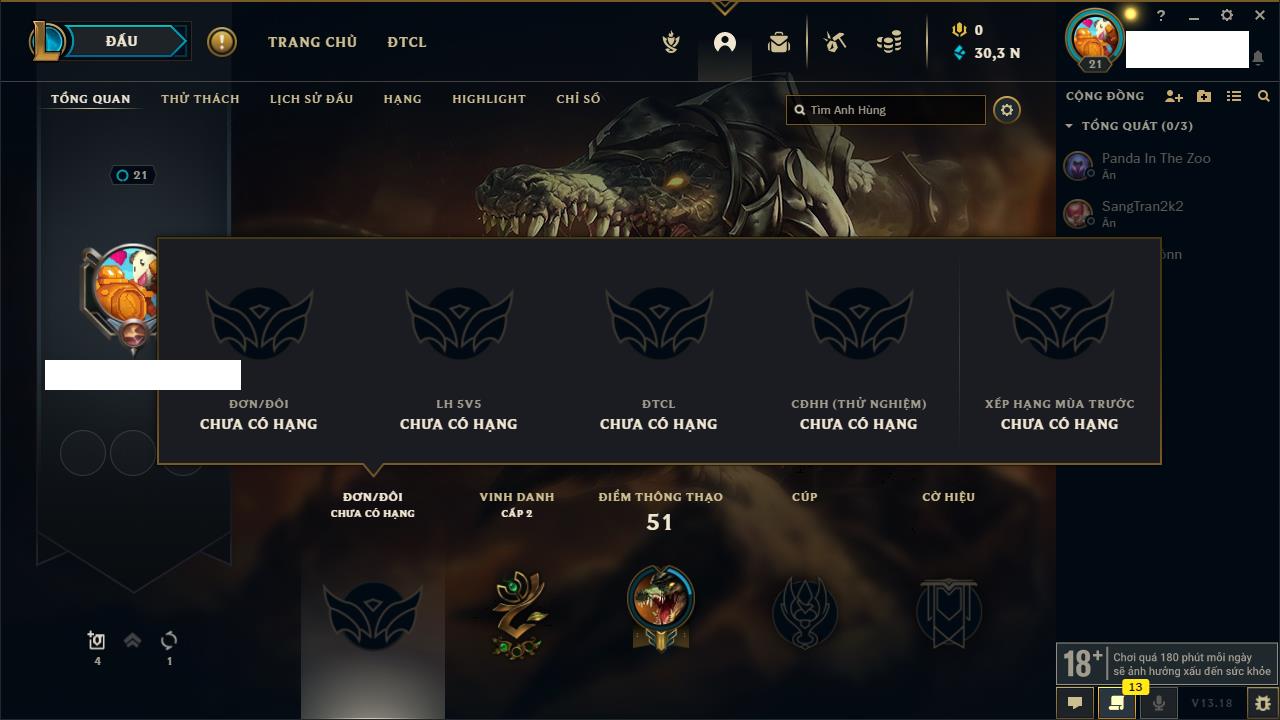Toggle the microphone mute button
This screenshot has width=1280, height=720.
click(x=1158, y=703)
